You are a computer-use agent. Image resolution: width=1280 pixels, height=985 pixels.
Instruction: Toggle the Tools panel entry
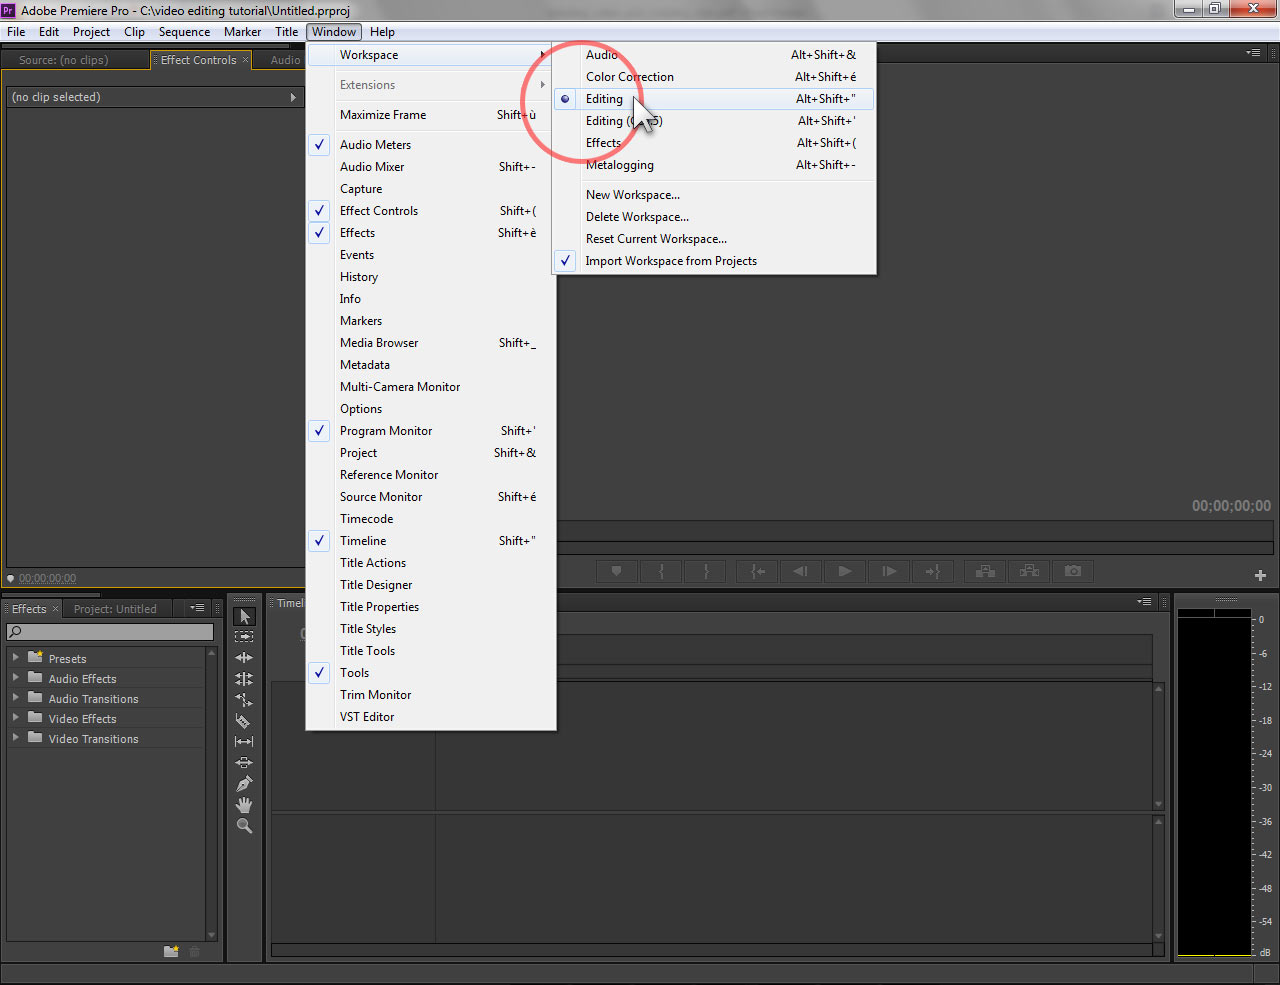pyautogui.click(x=431, y=673)
